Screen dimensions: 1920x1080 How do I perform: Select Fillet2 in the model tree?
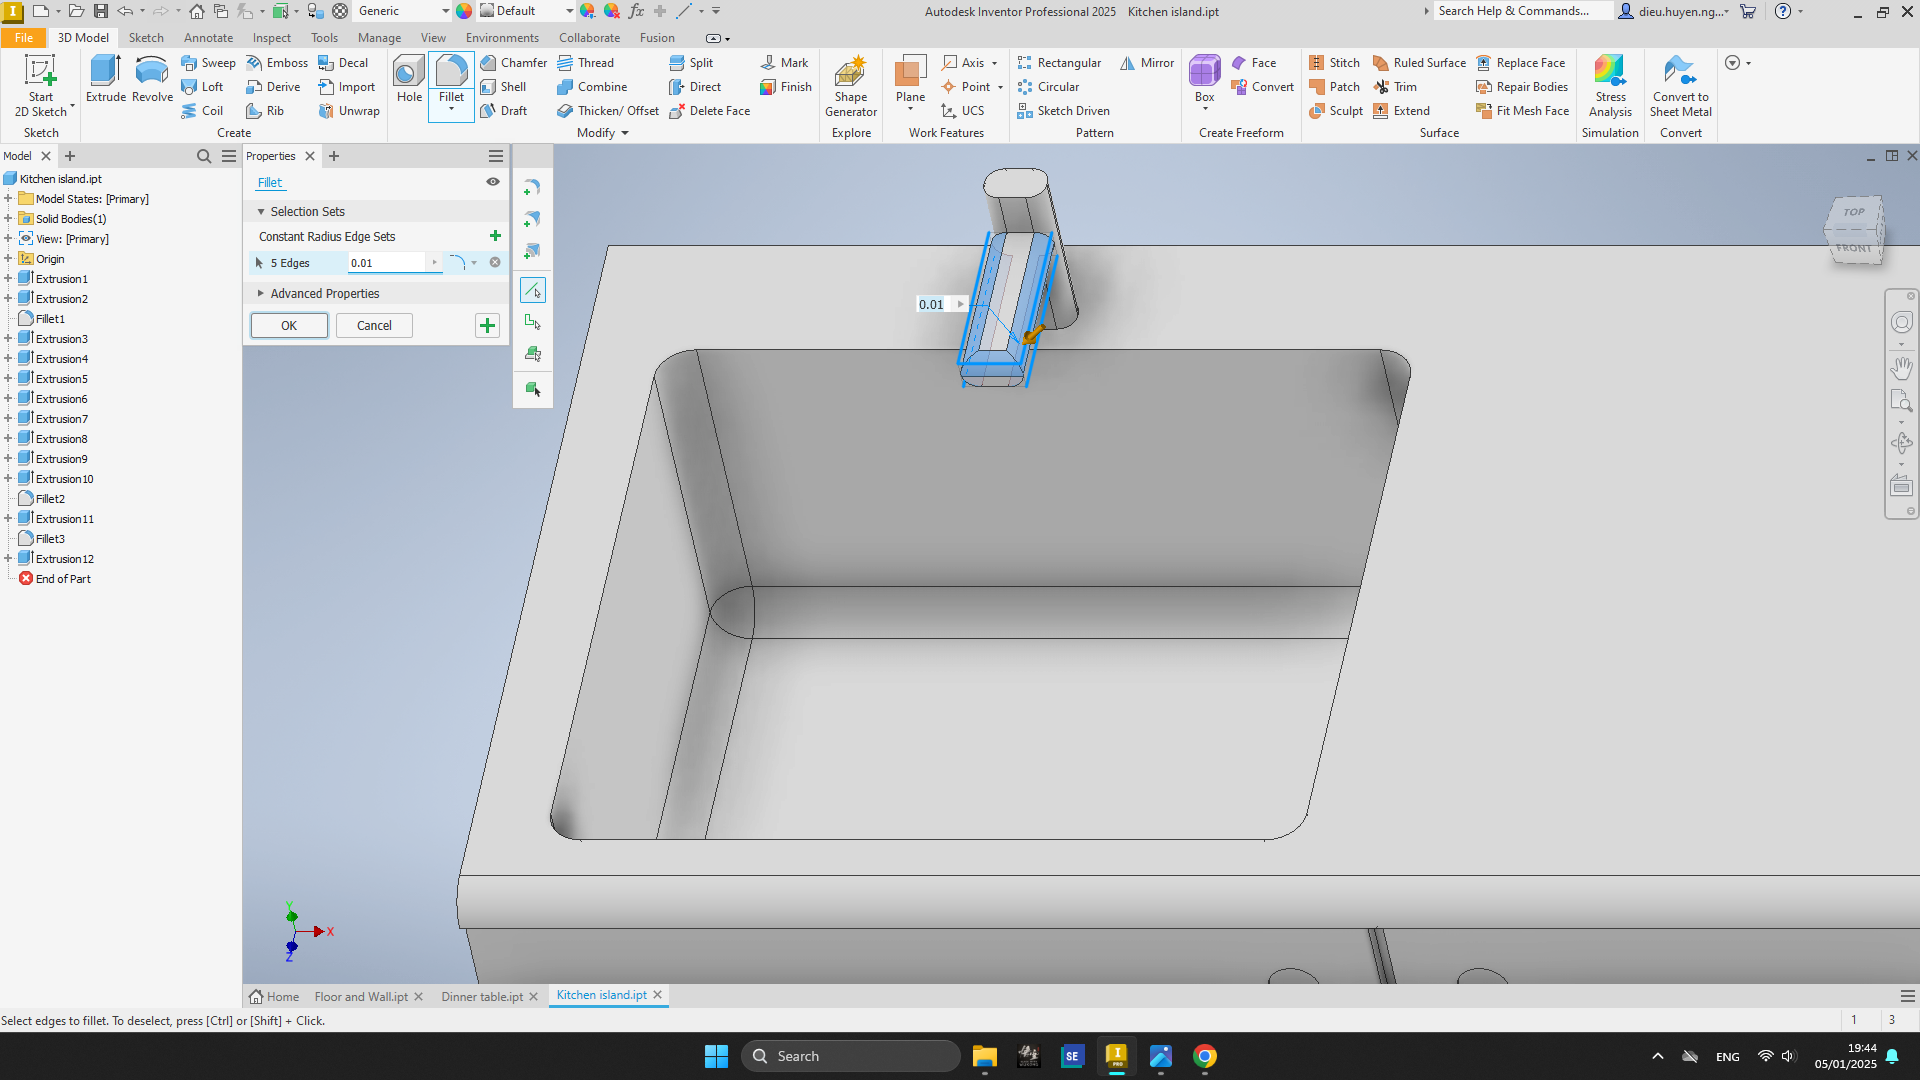tap(50, 499)
